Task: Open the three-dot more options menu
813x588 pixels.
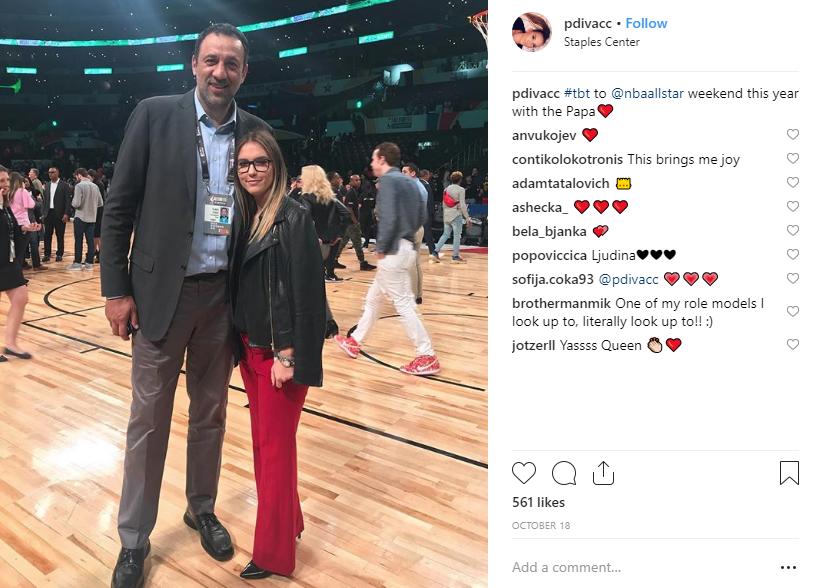Action: [788, 568]
